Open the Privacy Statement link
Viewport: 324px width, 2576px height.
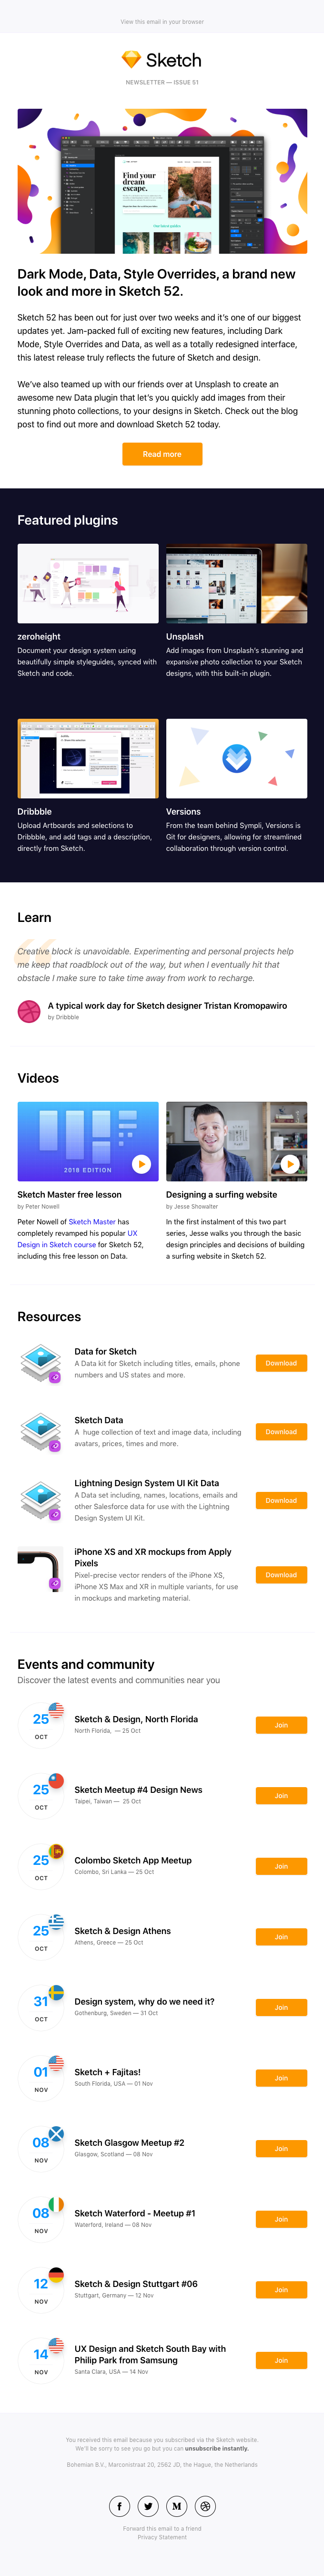[162, 2536]
